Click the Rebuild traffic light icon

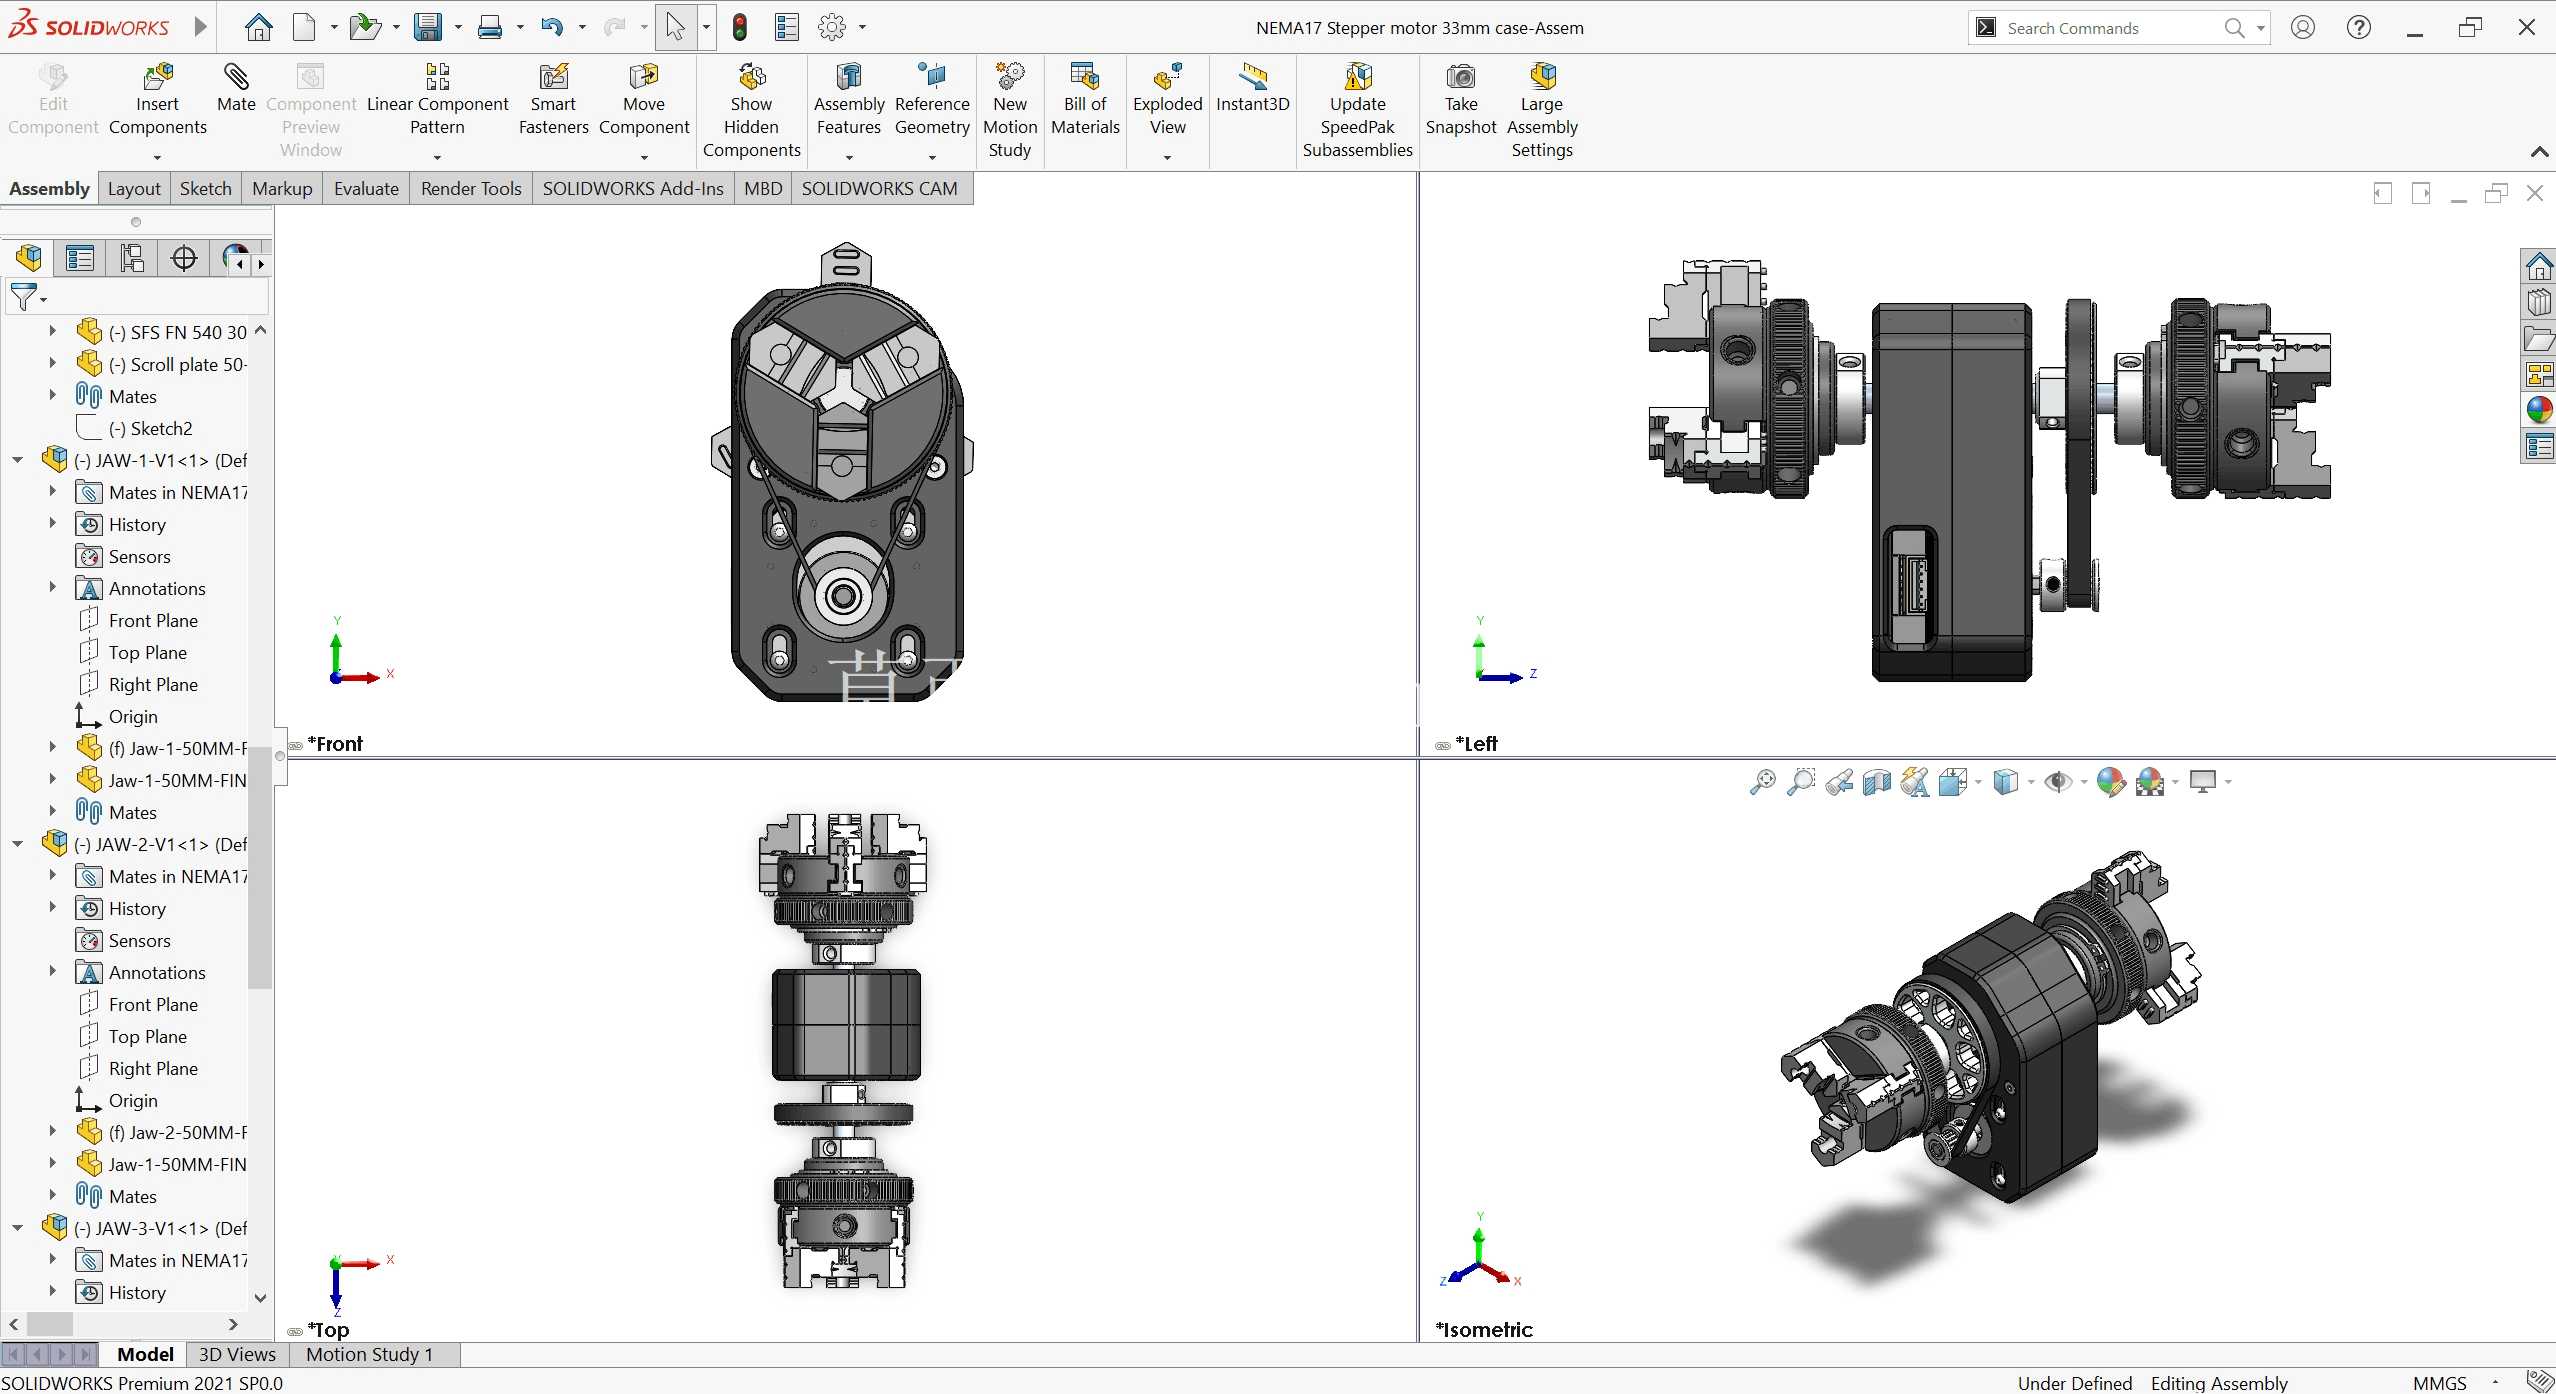[740, 27]
